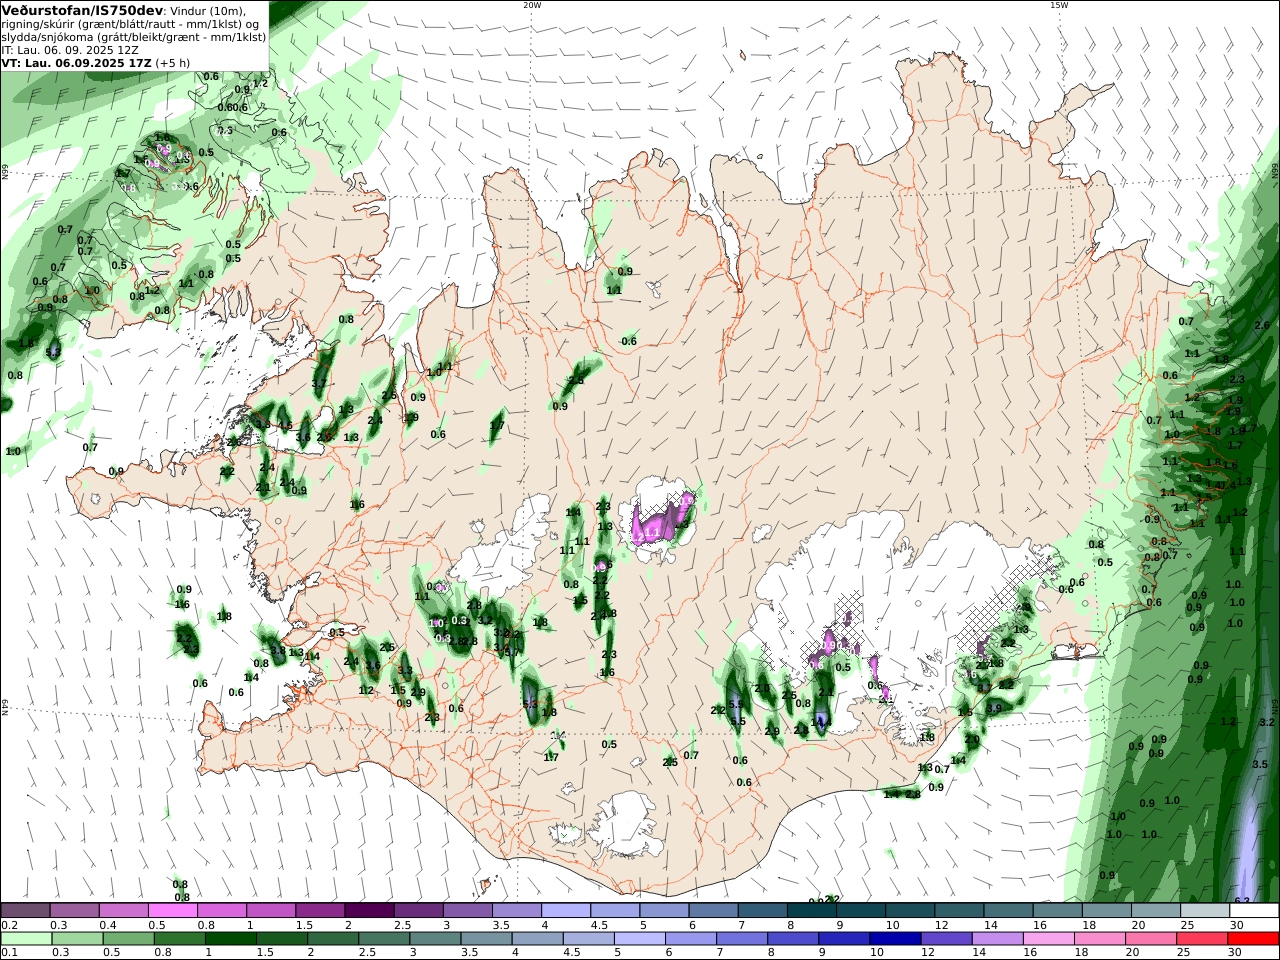Pick the sleet/snow scale swatch starting at 0.2

tap(25, 910)
